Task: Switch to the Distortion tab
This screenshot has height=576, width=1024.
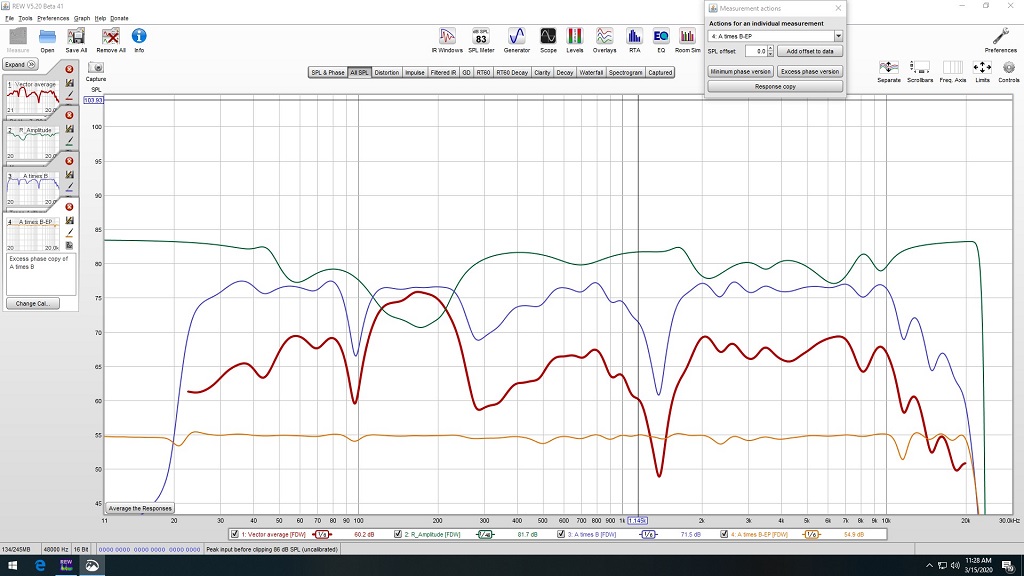Action: pos(387,72)
